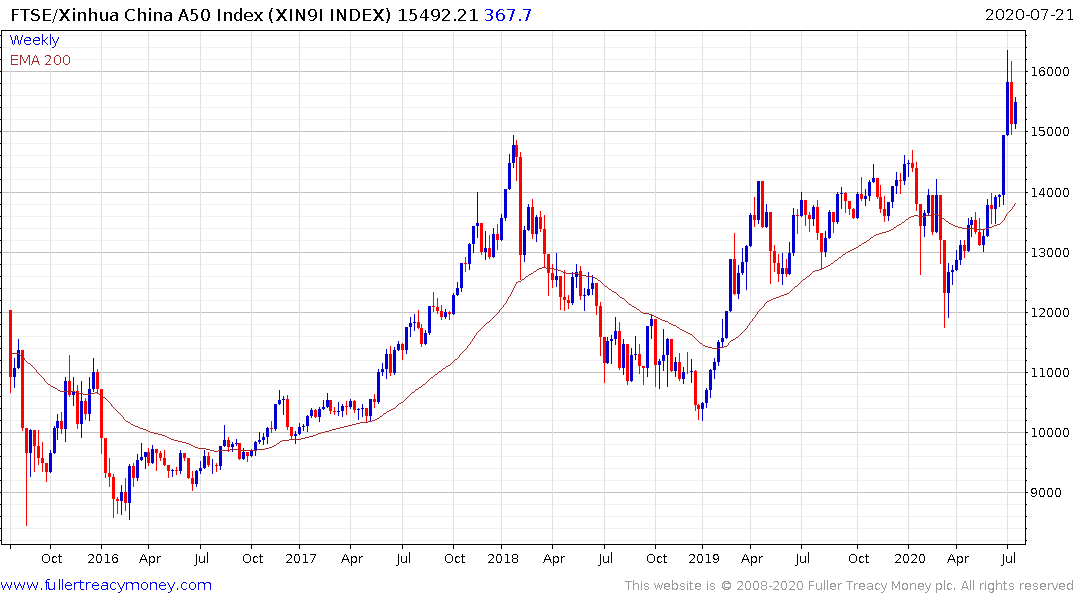Image resolution: width=1075 pixels, height=600 pixels.
Task: Click the blue change value 367.7
Action: [x=507, y=15]
